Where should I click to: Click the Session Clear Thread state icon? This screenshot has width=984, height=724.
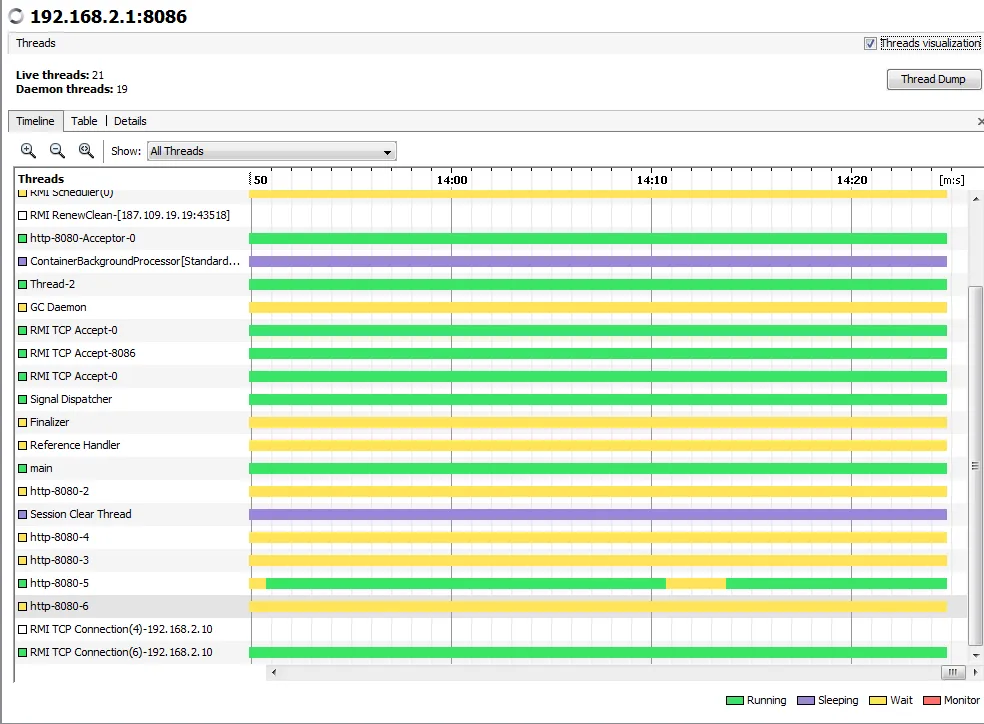click(x=23, y=514)
